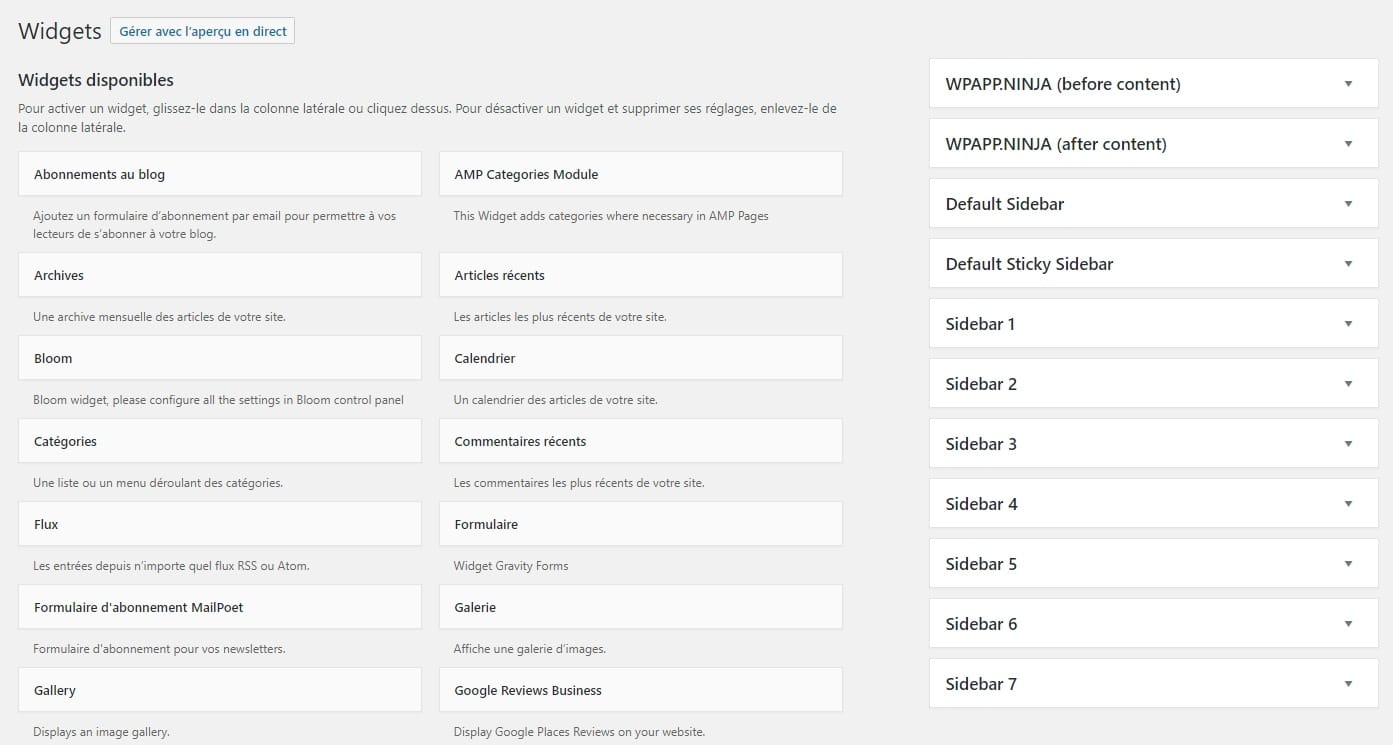Open Sidebar 6
Viewport: 1393px width, 745px height.
[1152, 623]
